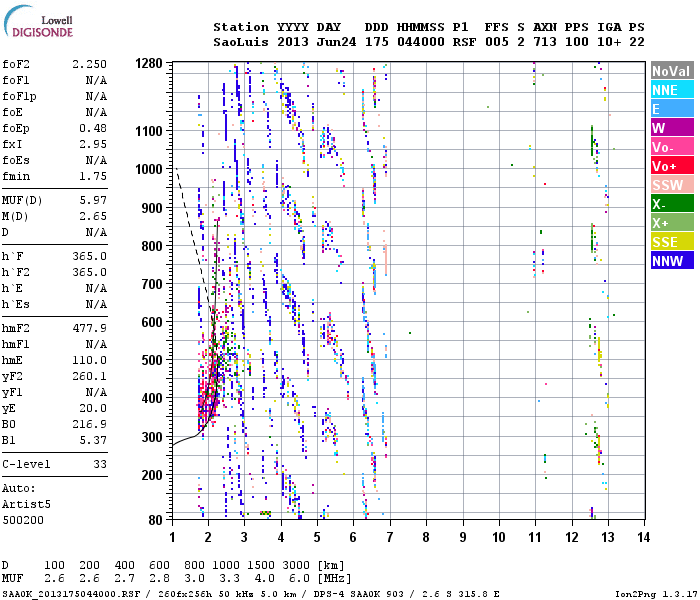Click the SAA0K_2013175044000.RSF file name
700x600 pixels.
click(71, 594)
